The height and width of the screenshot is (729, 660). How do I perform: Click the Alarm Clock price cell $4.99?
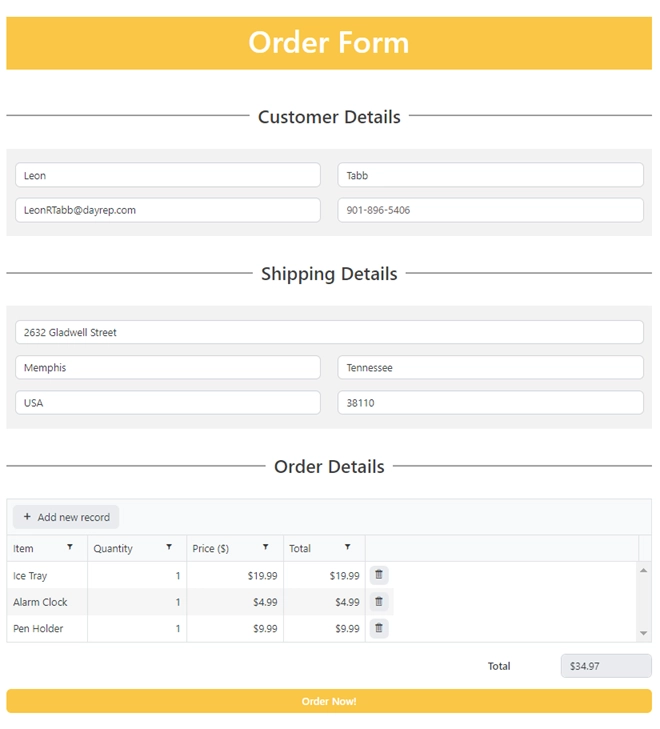[x=235, y=602]
